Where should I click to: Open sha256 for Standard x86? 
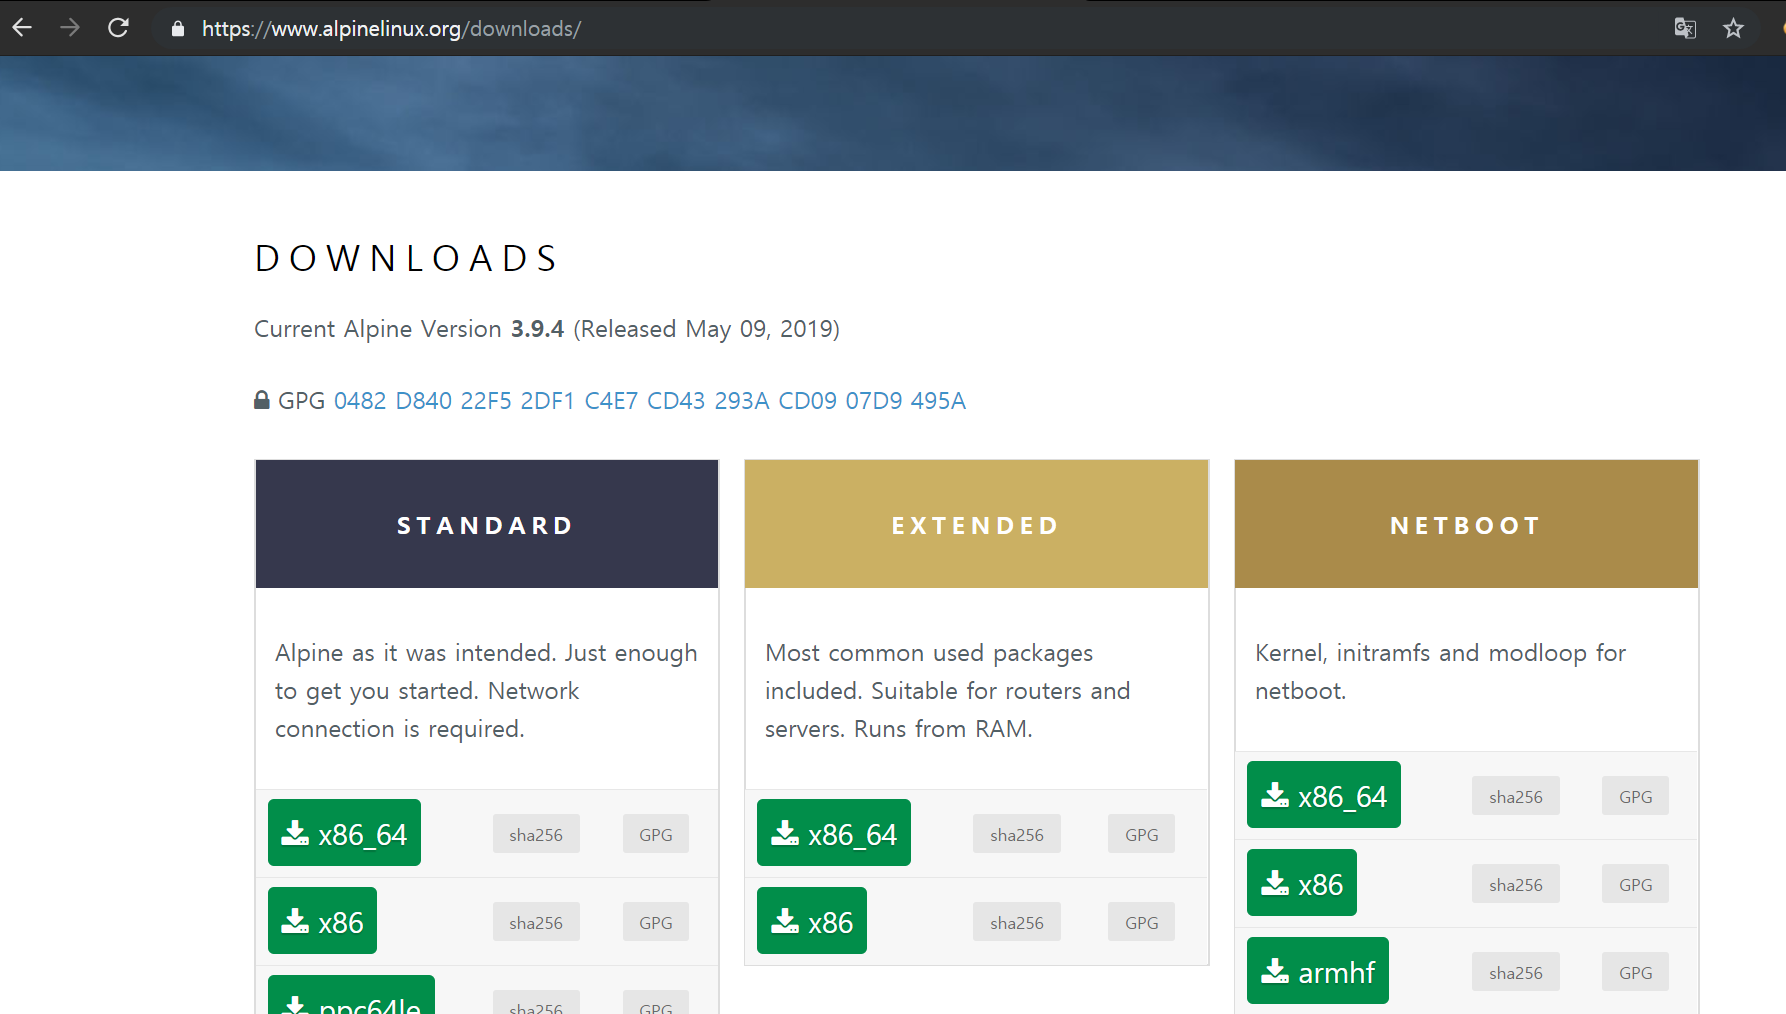(x=536, y=922)
